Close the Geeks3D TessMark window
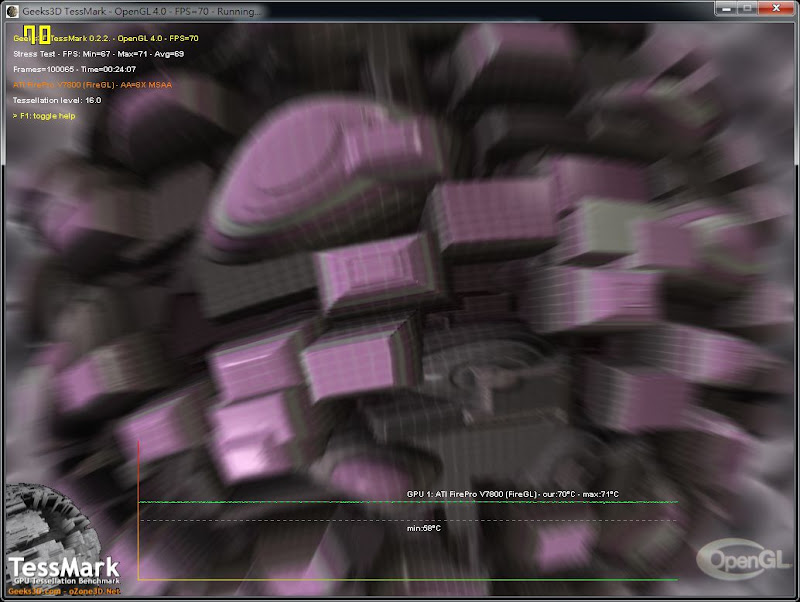This screenshot has width=800, height=602. click(776, 8)
